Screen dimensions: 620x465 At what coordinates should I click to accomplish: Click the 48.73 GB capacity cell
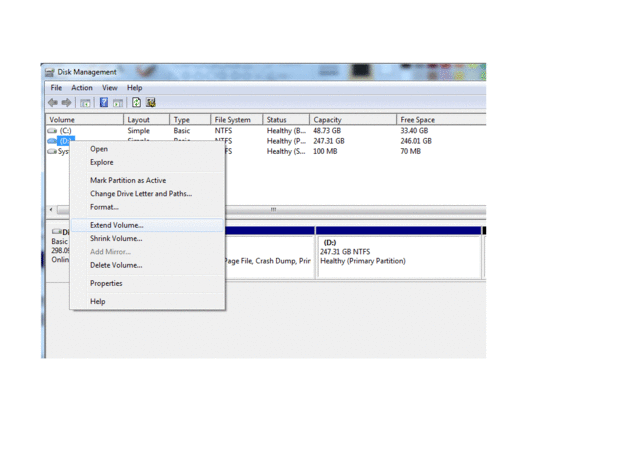click(x=327, y=130)
